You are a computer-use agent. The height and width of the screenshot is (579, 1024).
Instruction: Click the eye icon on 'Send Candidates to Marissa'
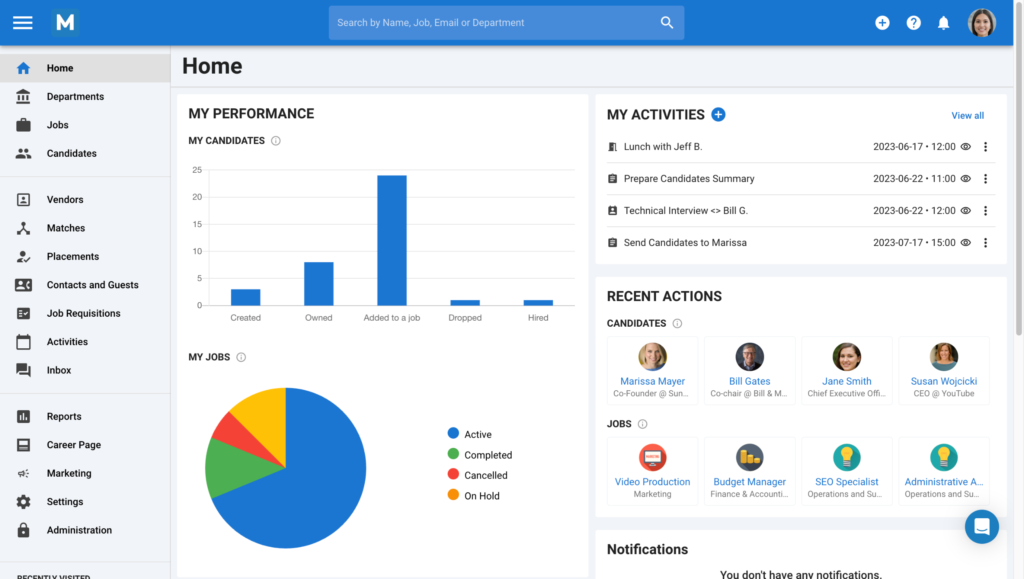pyautogui.click(x=965, y=242)
